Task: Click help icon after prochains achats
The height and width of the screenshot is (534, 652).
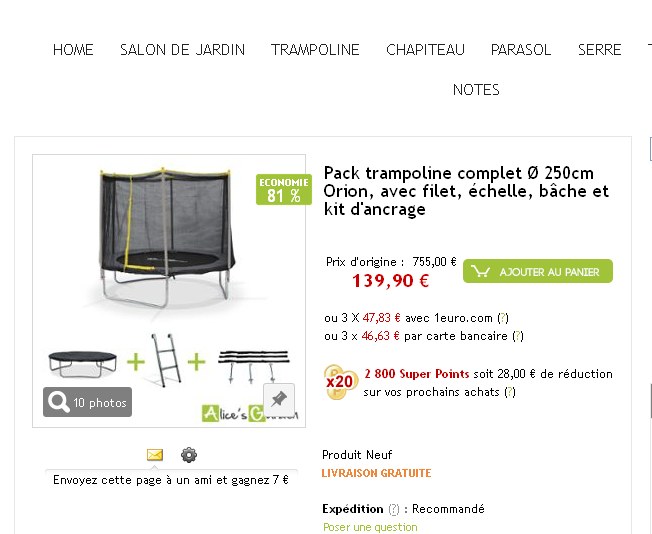Action: pyautogui.click(x=510, y=392)
